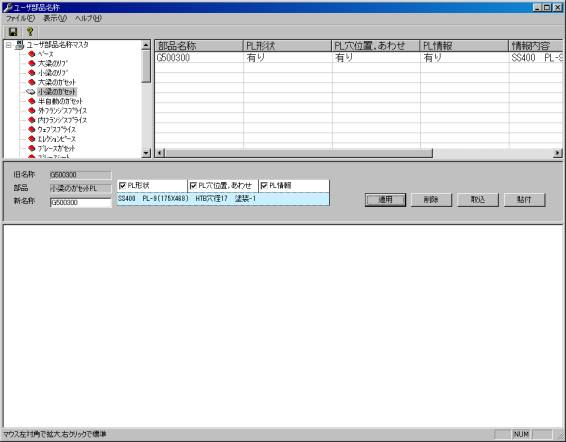Toggle the PL形状 checkbox
This screenshot has height=442, width=566.
click(x=122, y=186)
